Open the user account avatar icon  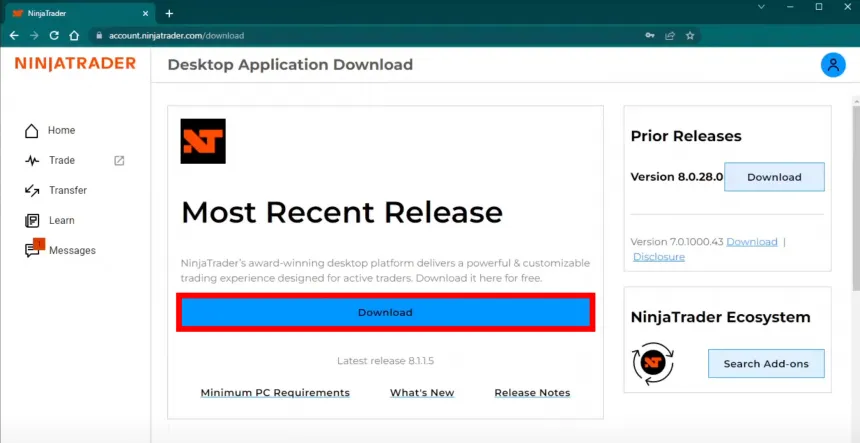[832, 65]
